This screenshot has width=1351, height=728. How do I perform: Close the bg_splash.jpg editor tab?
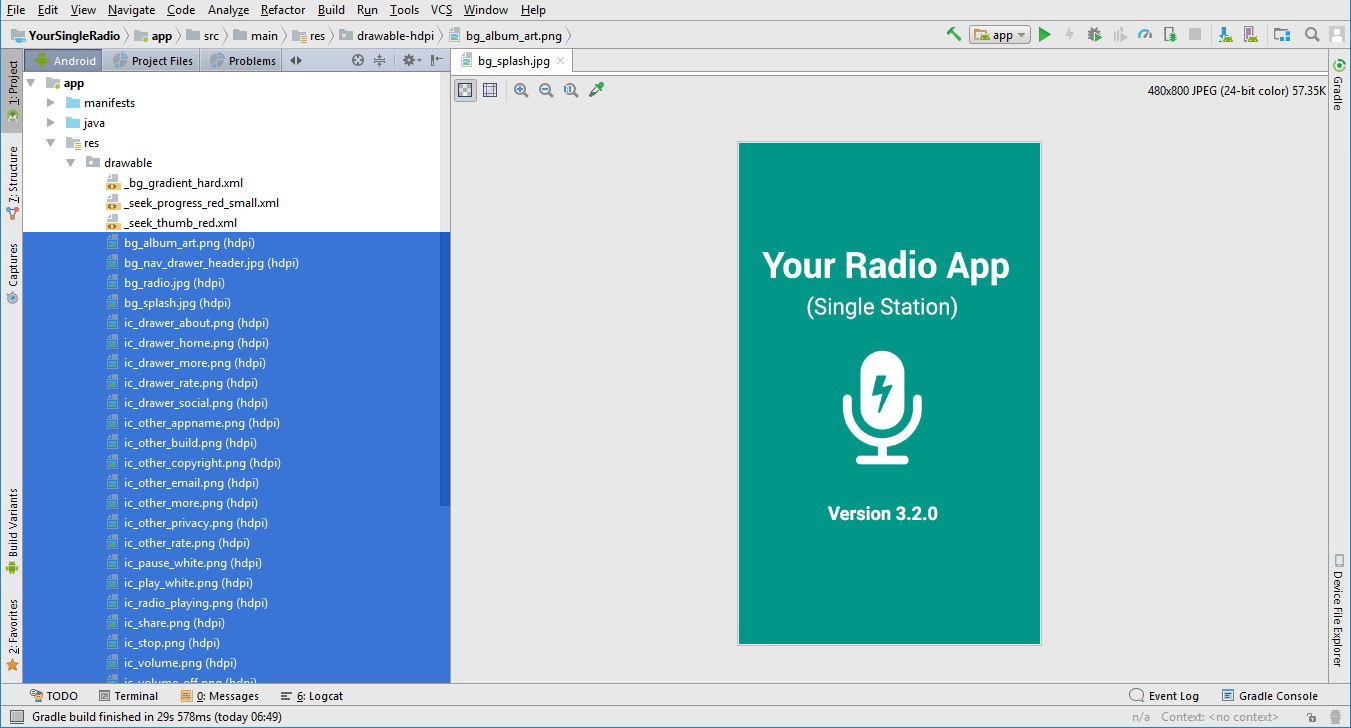[x=561, y=61]
